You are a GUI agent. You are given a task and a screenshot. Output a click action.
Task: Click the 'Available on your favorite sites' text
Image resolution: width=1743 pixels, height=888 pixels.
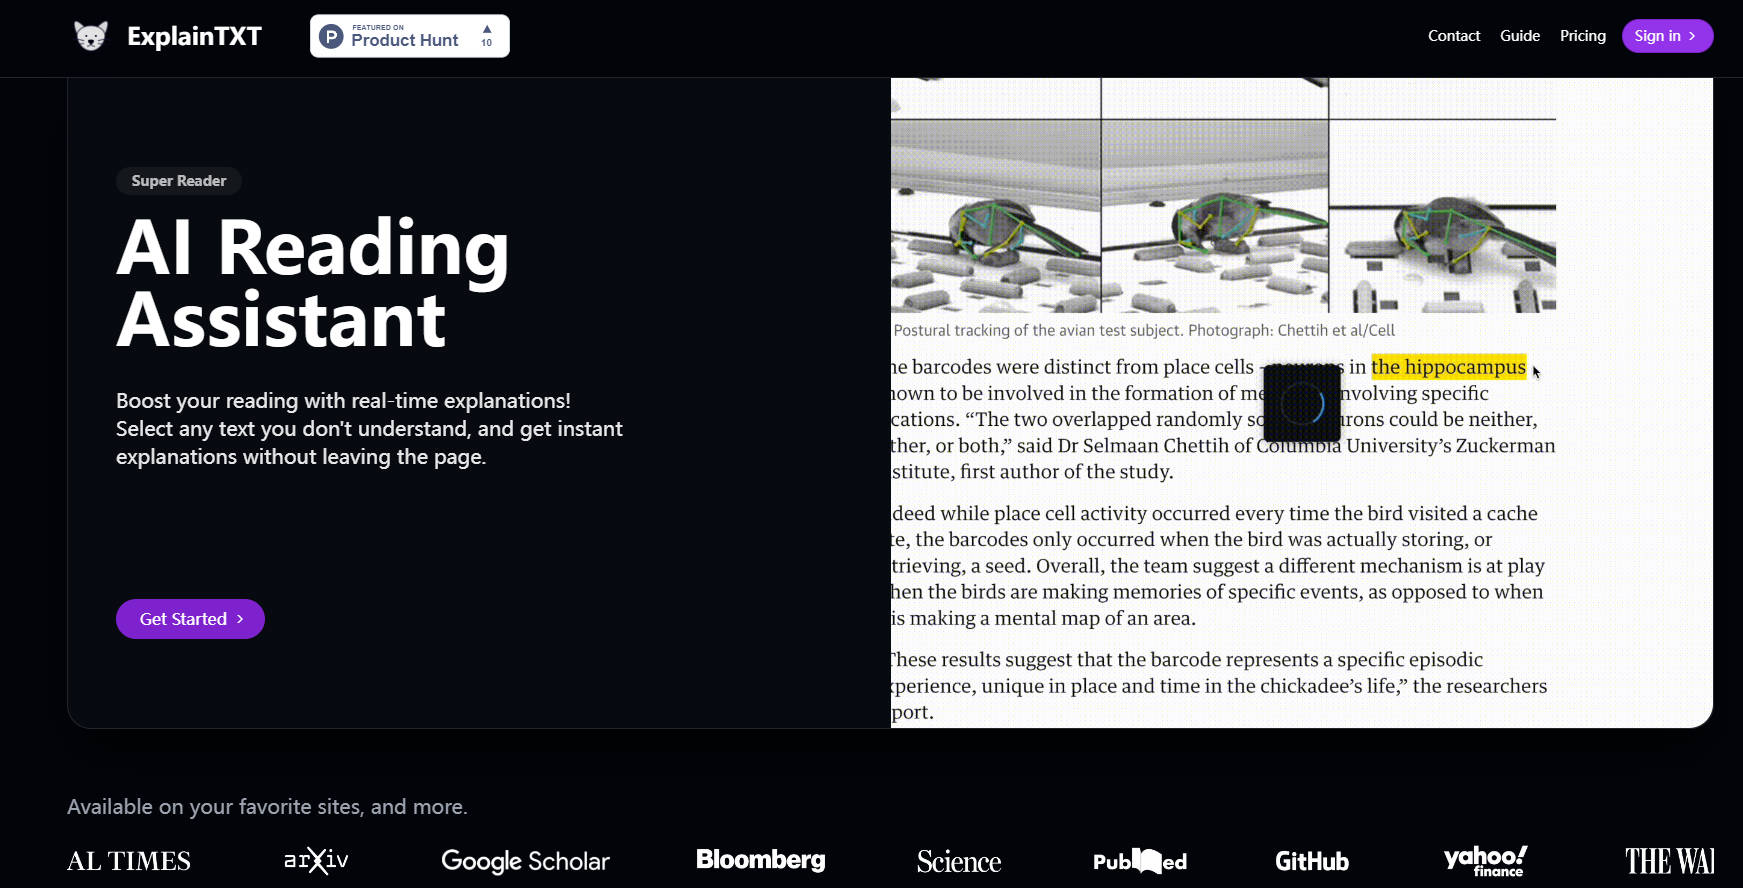(x=267, y=807)
